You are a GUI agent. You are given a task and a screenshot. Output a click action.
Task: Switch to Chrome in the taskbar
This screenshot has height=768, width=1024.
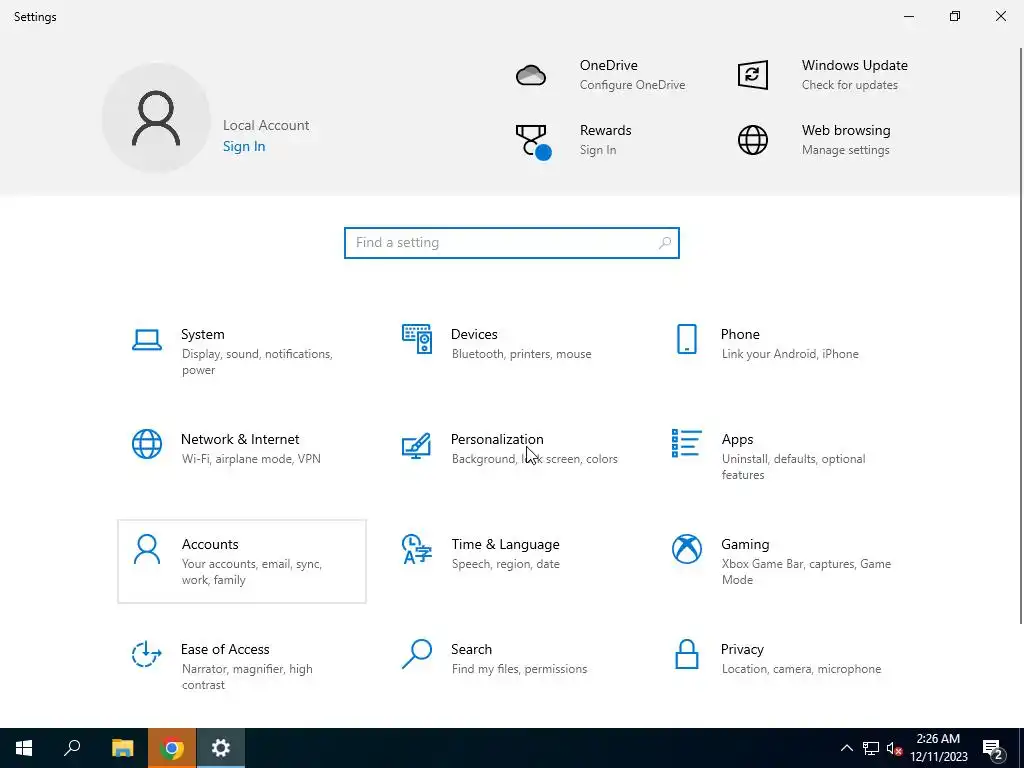[x=171, y=748]
